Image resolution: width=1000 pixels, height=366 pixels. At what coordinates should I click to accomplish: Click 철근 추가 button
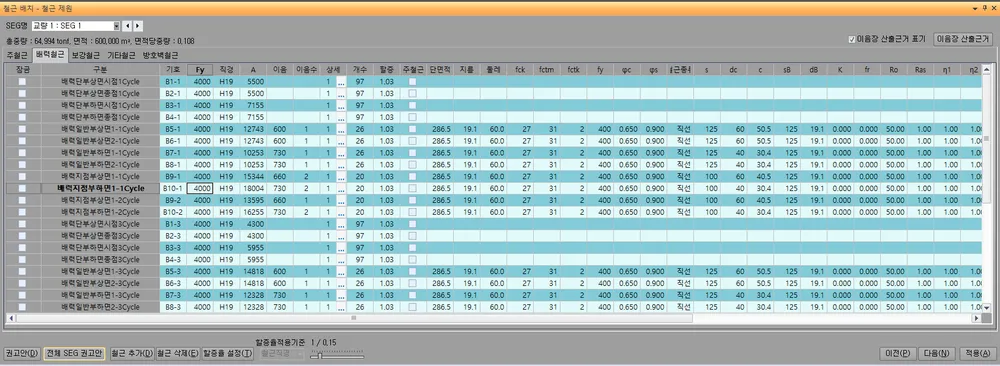tap(132, 354)
